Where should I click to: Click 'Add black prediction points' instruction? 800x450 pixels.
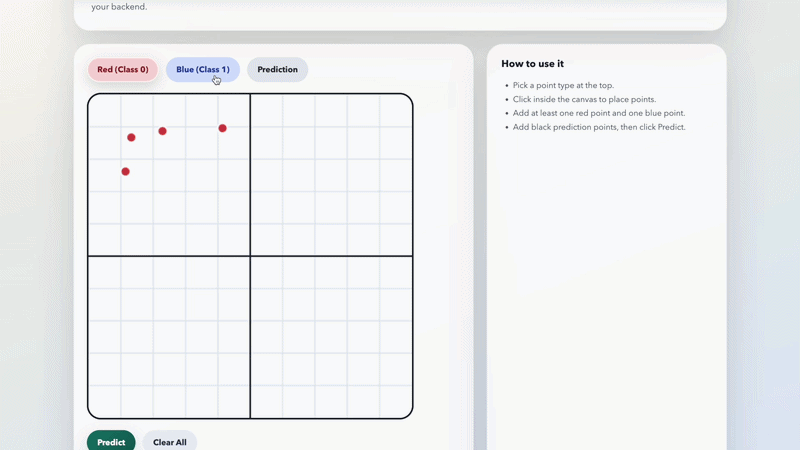(599, 127)
